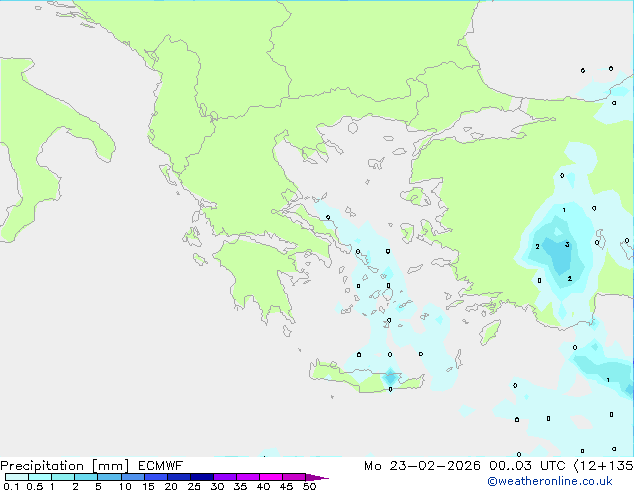
Task: Pick the 15–20 mm legend color swatch
Action: click(x=156, y=477)
